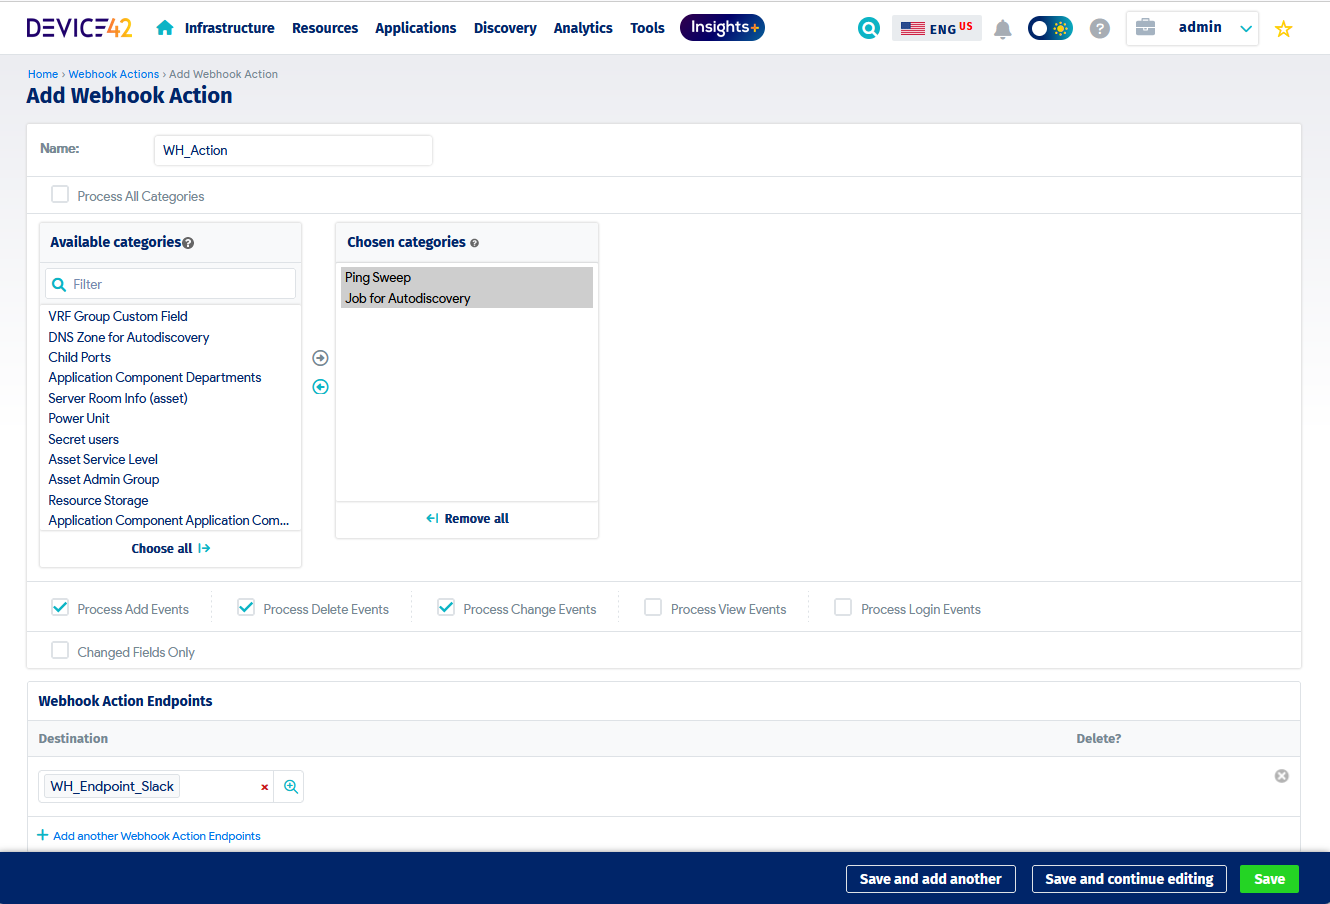Uncheck Process Delete Events

[x=246, y=608]
